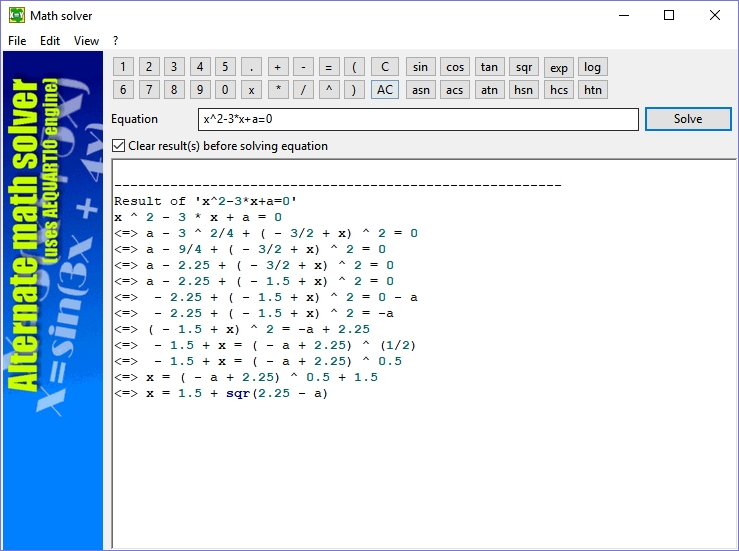Insert the asn arcsine function
Viewport: 739px width, 551px height.
420,90
